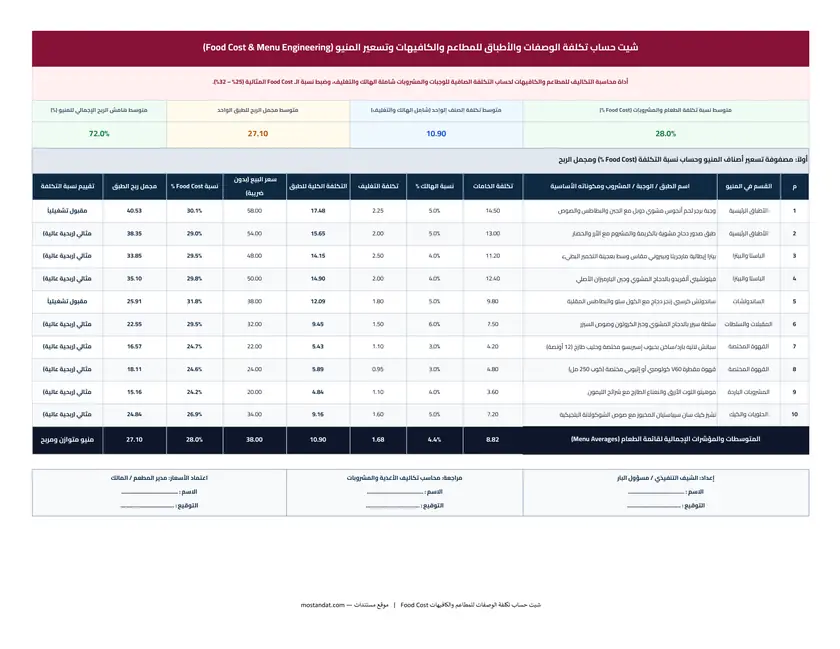The height and width of the screenshot is (649, 840).
Task: Select raw material cost 3.60 in row 9
Action: 493,392
